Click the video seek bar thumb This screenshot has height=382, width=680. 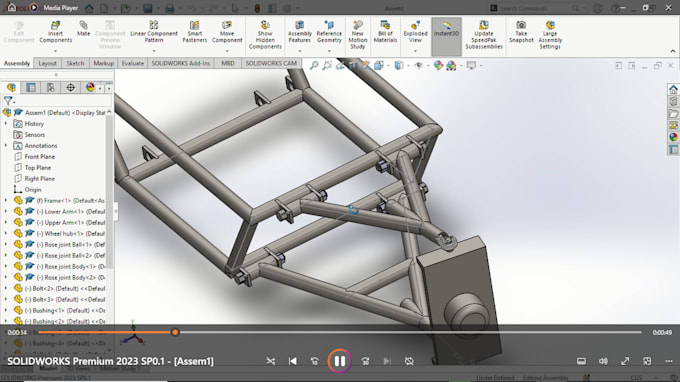[x=175, y=333]
